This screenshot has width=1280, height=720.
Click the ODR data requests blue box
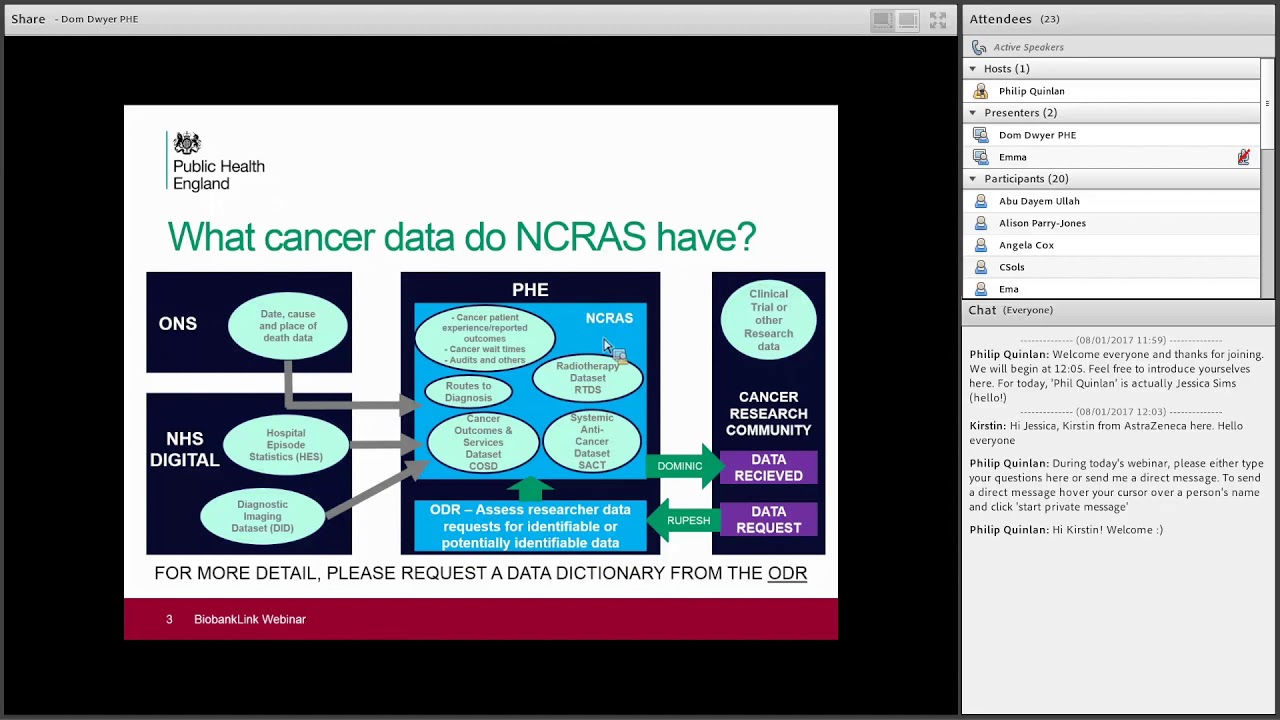pos(530,526)
